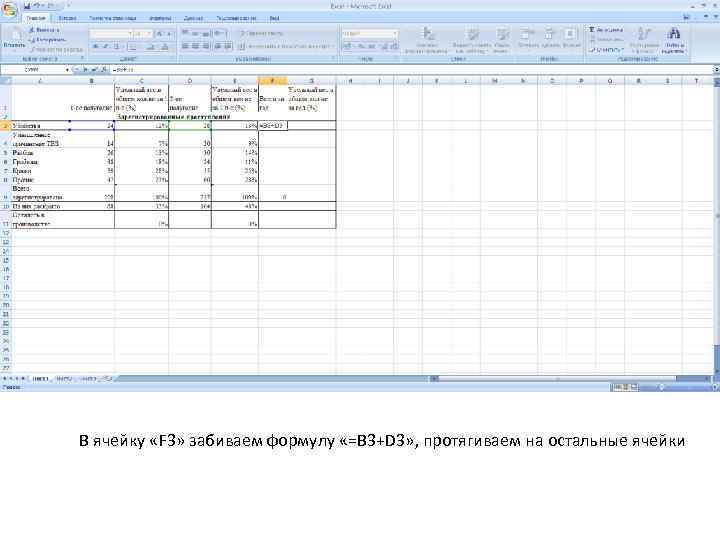Viewport: 720px width, 540px height.
Task: Click the large Paste (Вставить) button
Action: (14, 39)
